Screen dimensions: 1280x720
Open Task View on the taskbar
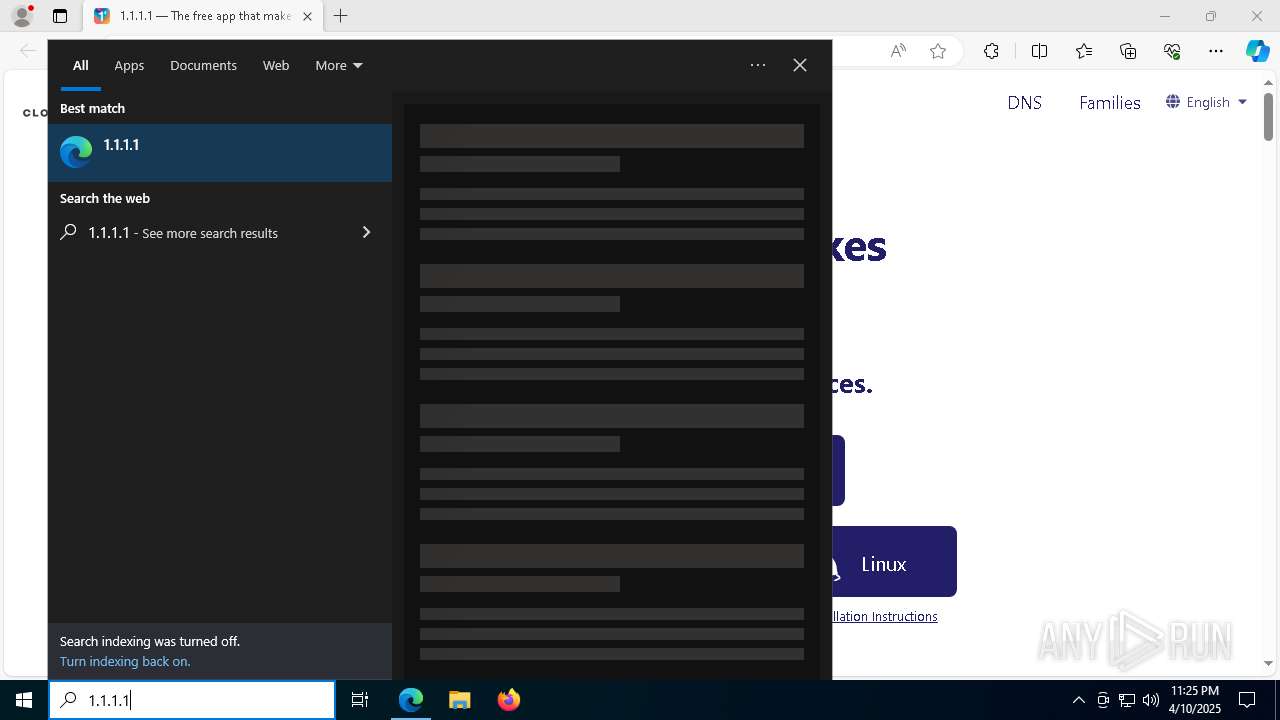(360, 700)
